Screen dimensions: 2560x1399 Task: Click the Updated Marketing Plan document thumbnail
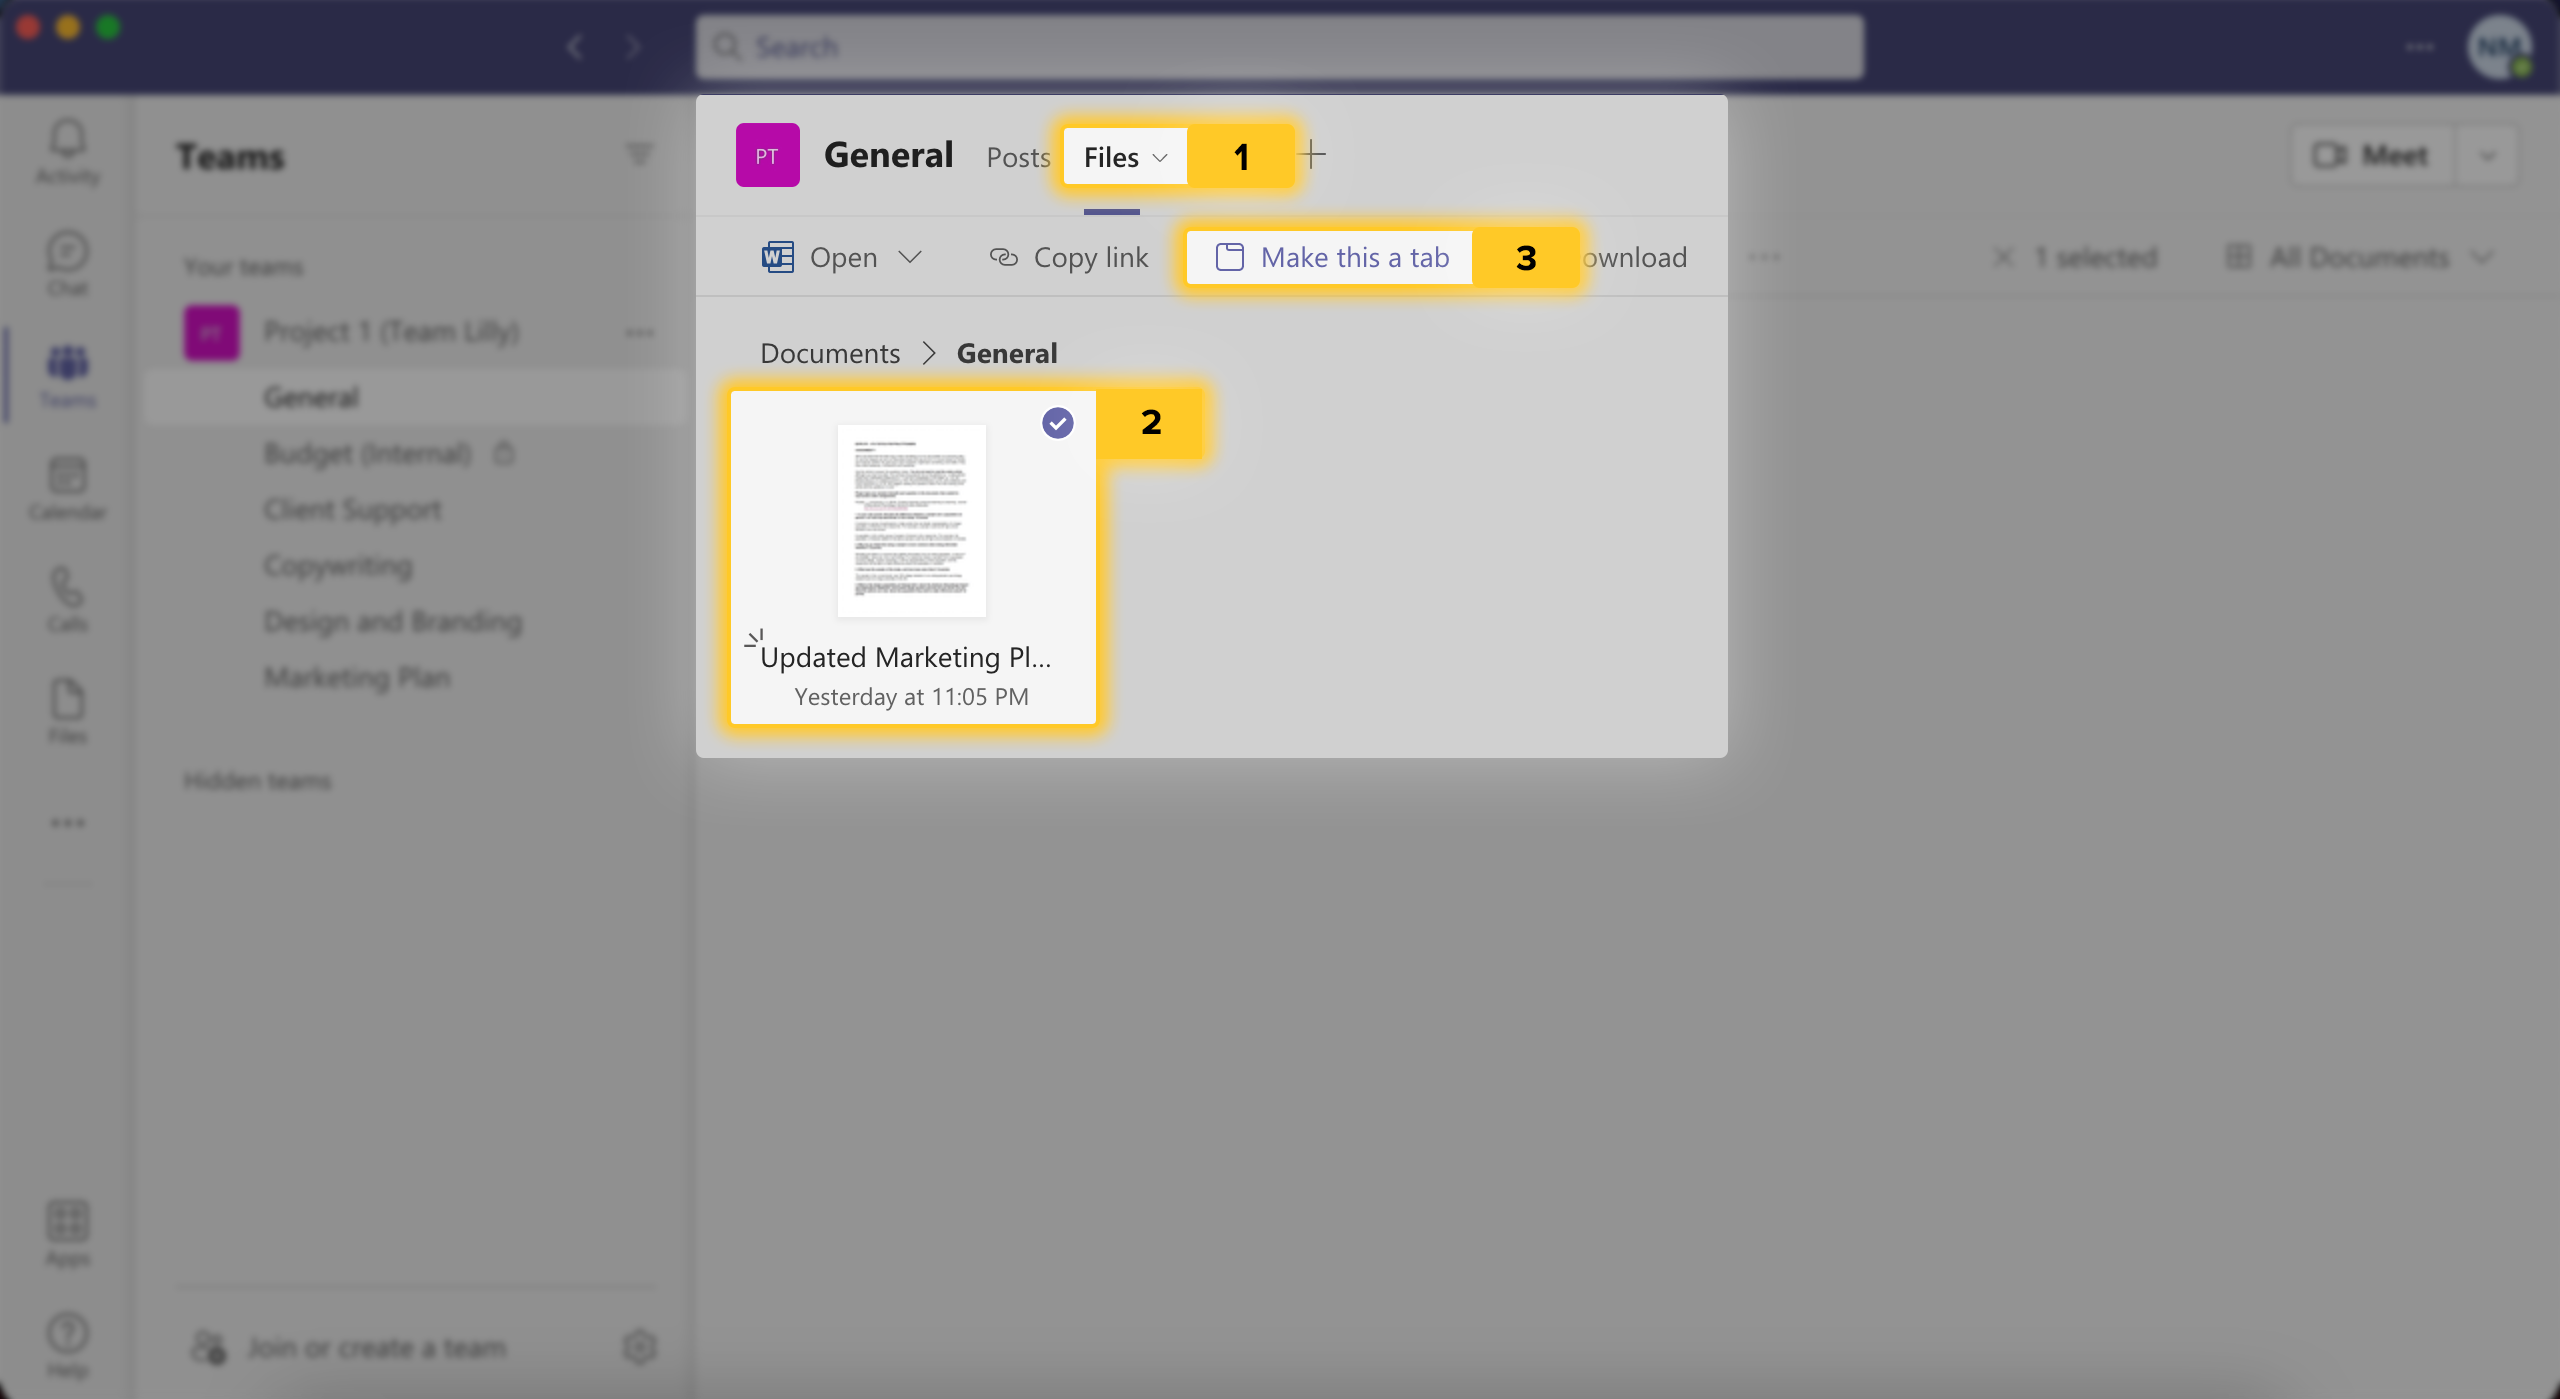911,520
